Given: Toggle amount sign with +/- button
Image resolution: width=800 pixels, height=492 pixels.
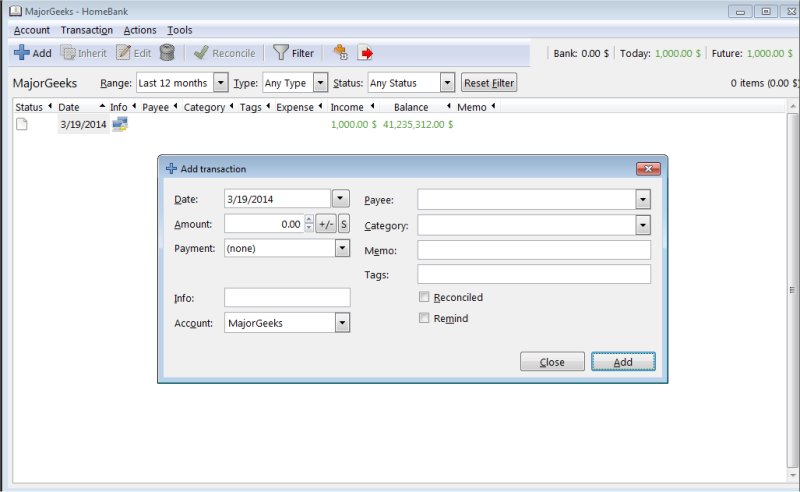Looking at the screenshot, I should (x=326, y=224).
